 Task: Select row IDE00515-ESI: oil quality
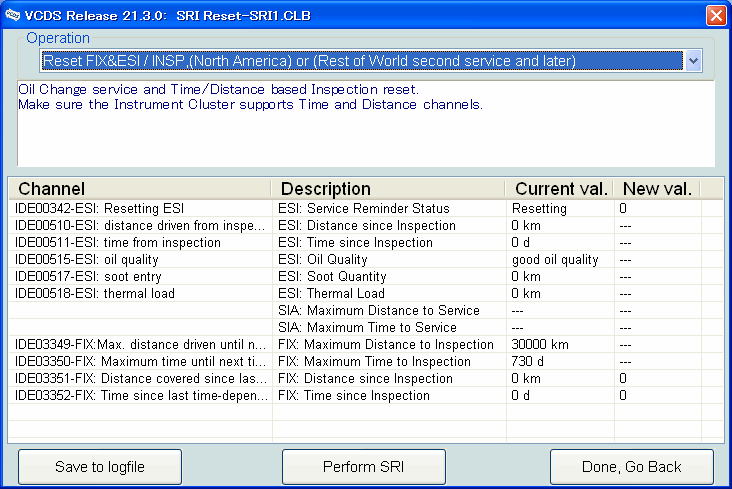pyautogui.click(x=366, y=260)
